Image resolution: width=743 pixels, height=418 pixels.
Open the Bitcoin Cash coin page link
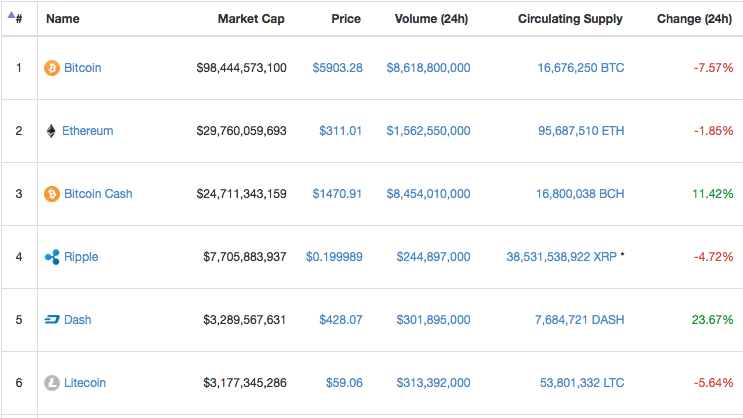click(98, 194)
